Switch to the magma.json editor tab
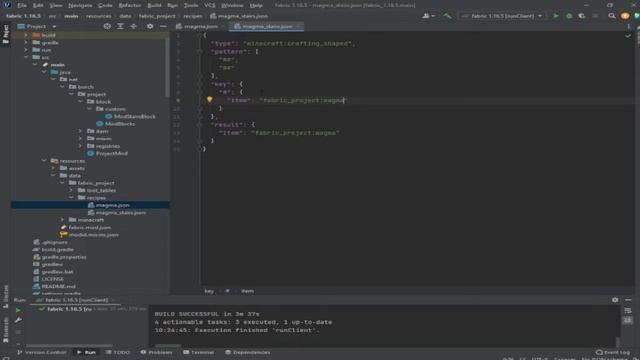Screen dimensions: 640x360 tap(200, 26)
